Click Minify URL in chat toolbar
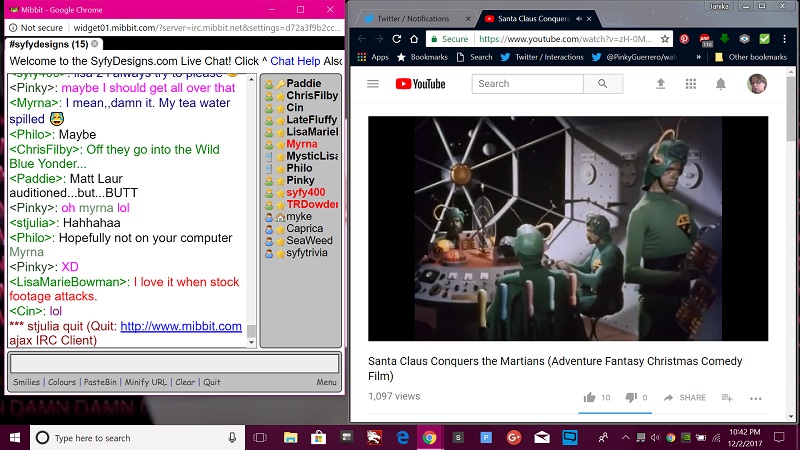Viewport: 800px width, 450px height. point(145,382)
